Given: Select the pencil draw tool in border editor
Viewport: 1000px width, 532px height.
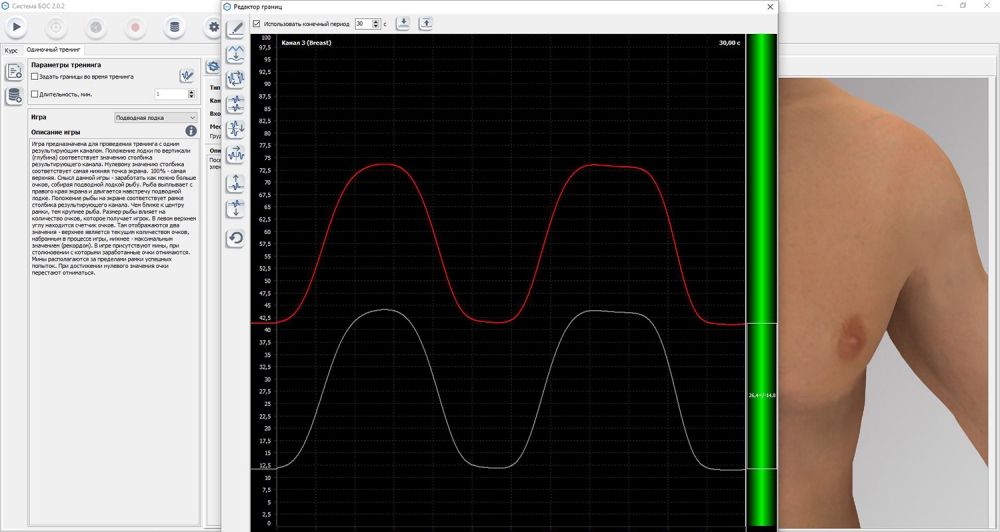Looking at the screenshot, I should (236, 29).
